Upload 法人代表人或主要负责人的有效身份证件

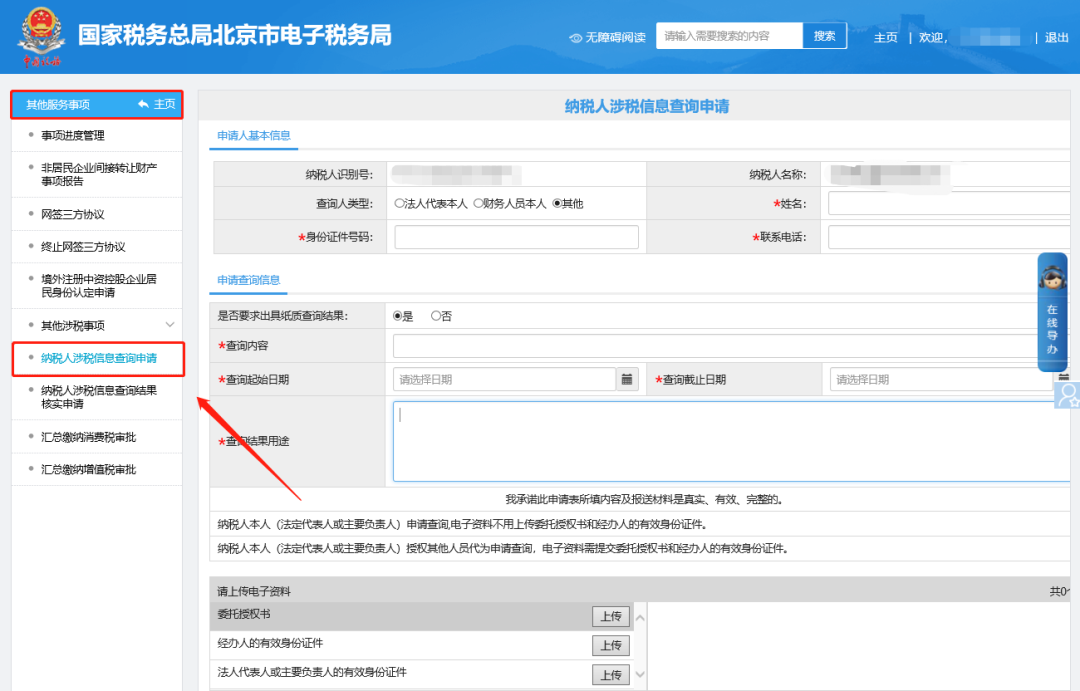pyautogui.click(x=611, y=675)
